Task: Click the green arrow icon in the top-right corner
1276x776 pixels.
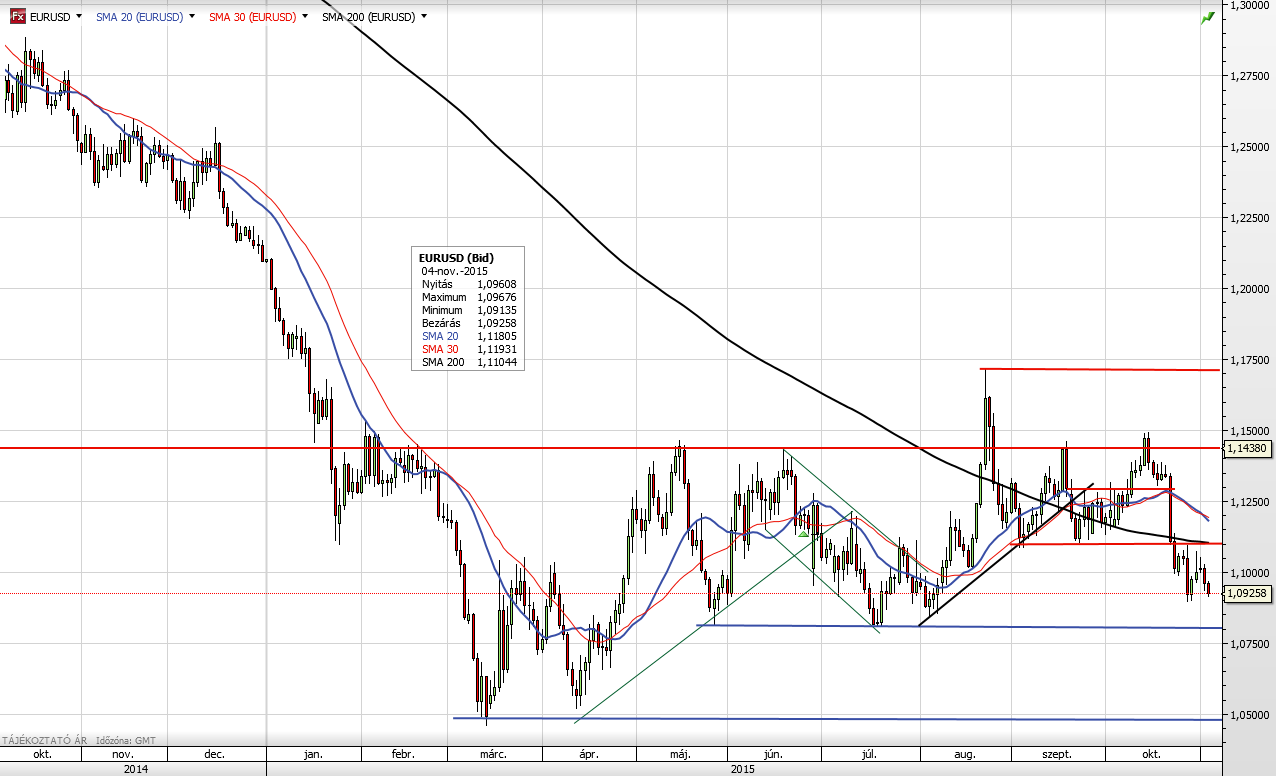Action: pyautogui.click(x=1208, y=17)
